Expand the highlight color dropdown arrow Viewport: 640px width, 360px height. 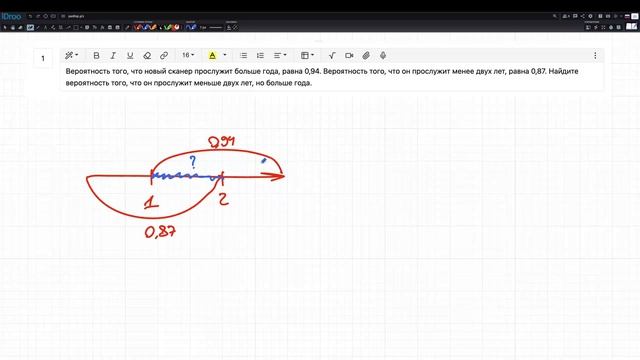(x=224, y=55)
